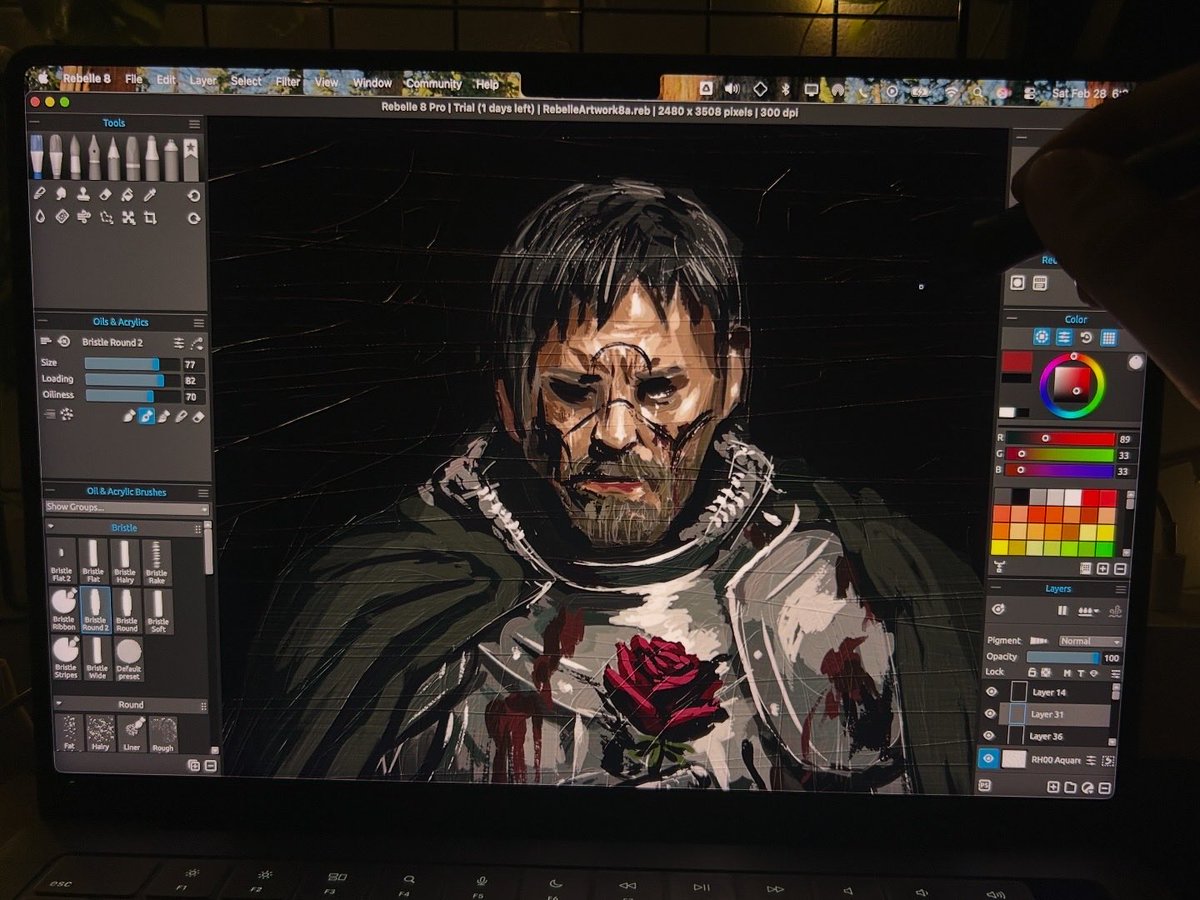Hide Layer 36 via eye icon

(x=989, y=736)
